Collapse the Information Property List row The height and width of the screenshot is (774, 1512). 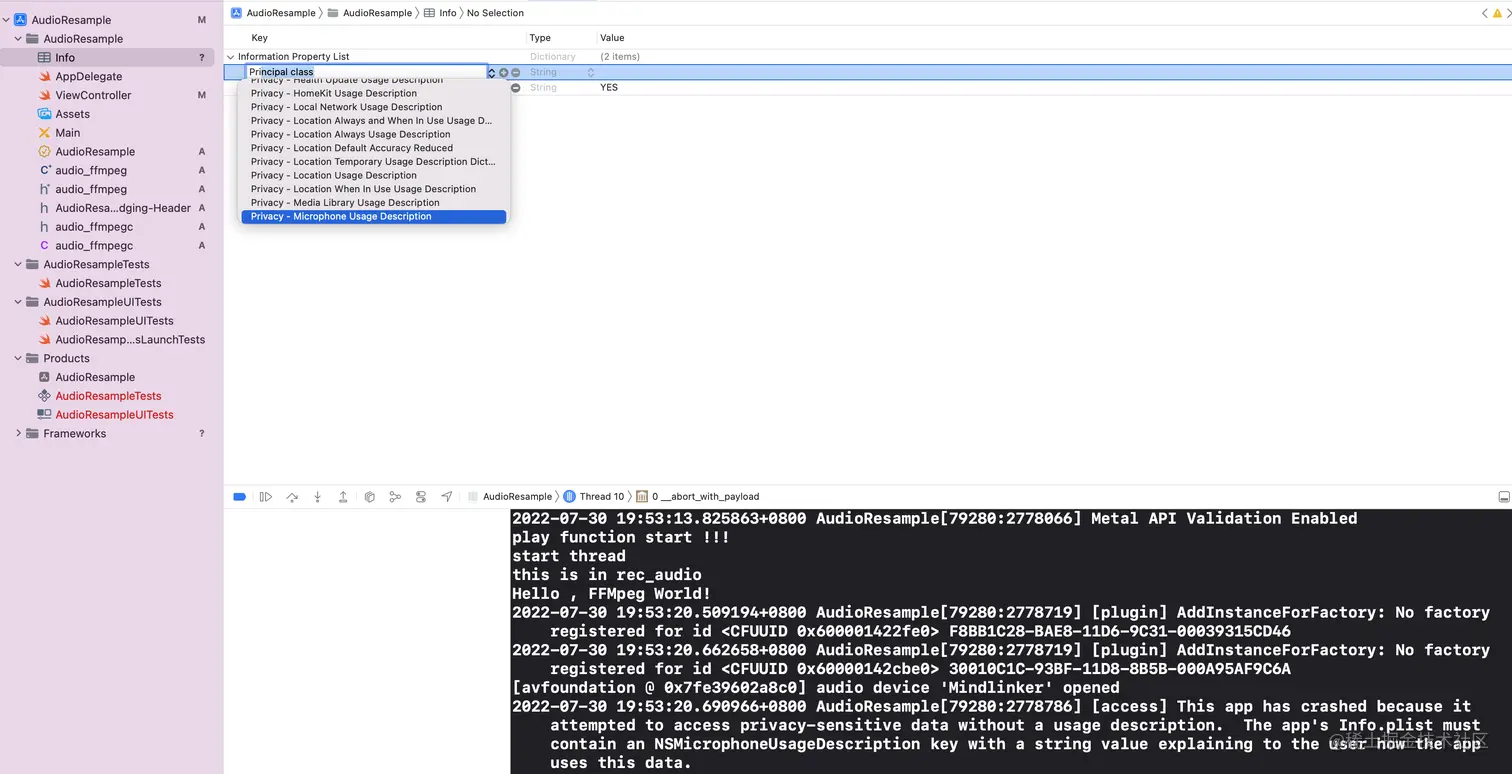(x=230, y=57)
